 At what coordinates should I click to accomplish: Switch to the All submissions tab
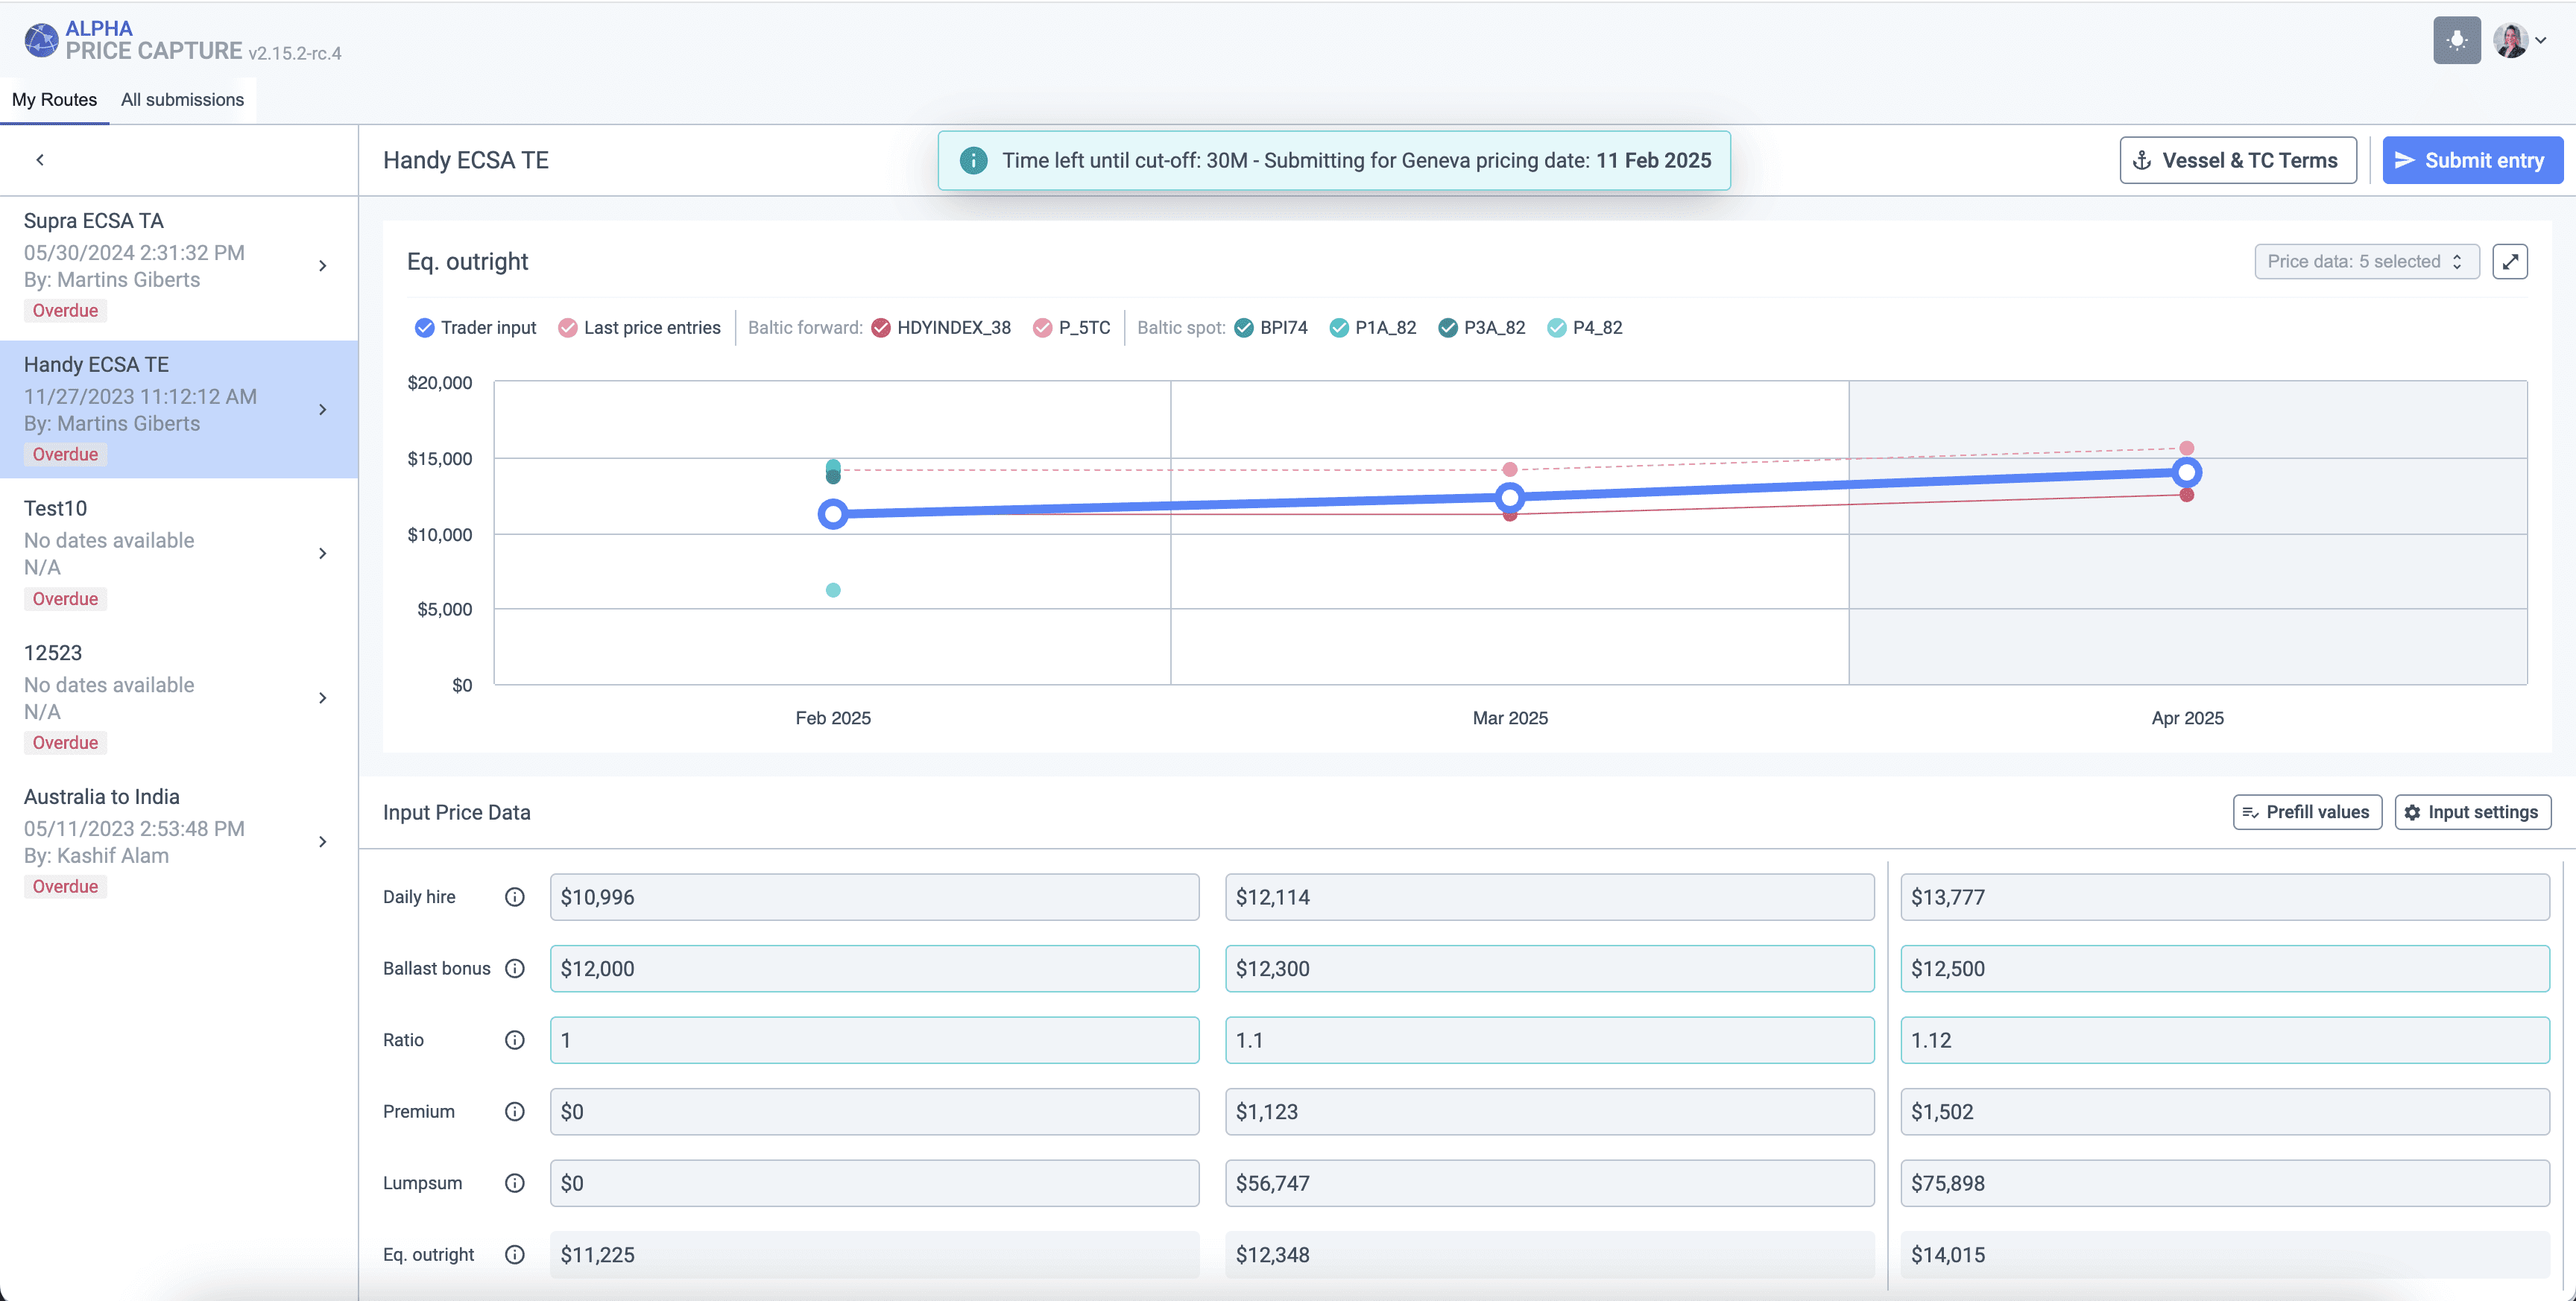[182, 99]
